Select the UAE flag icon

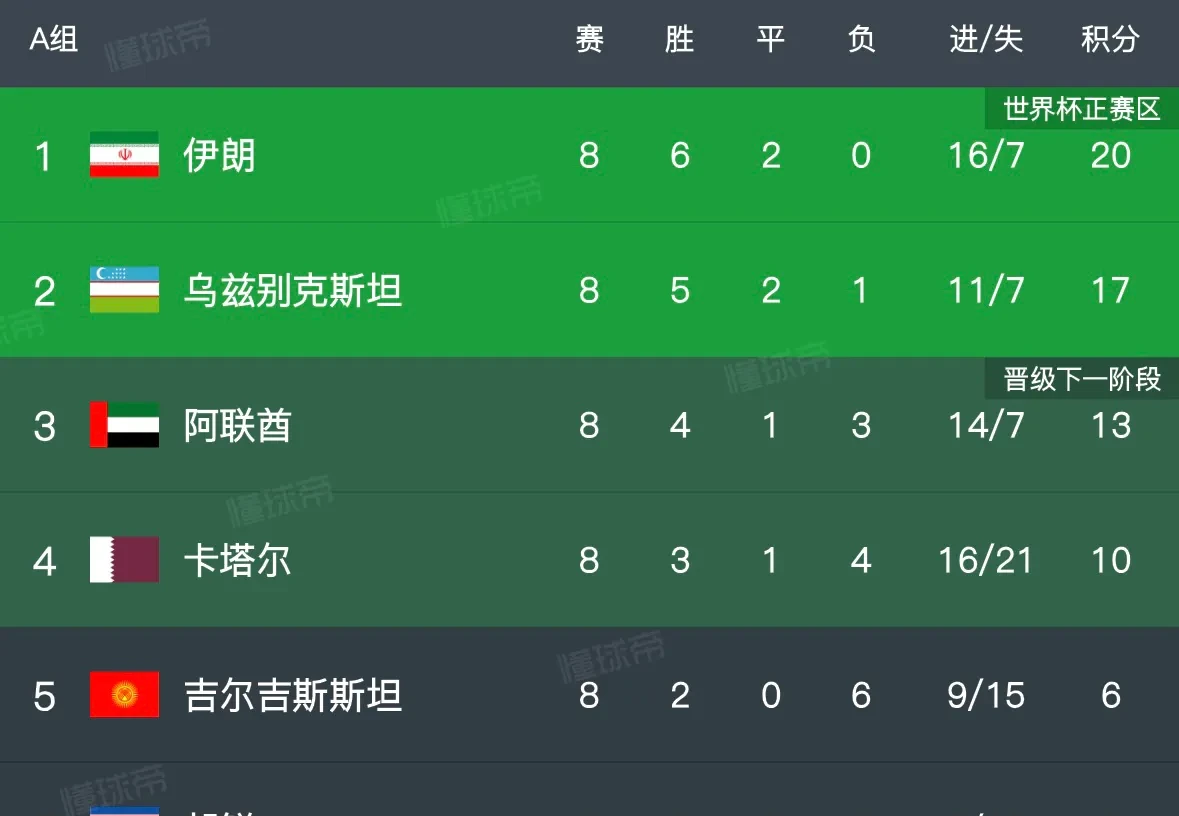(x=122, y=426)
